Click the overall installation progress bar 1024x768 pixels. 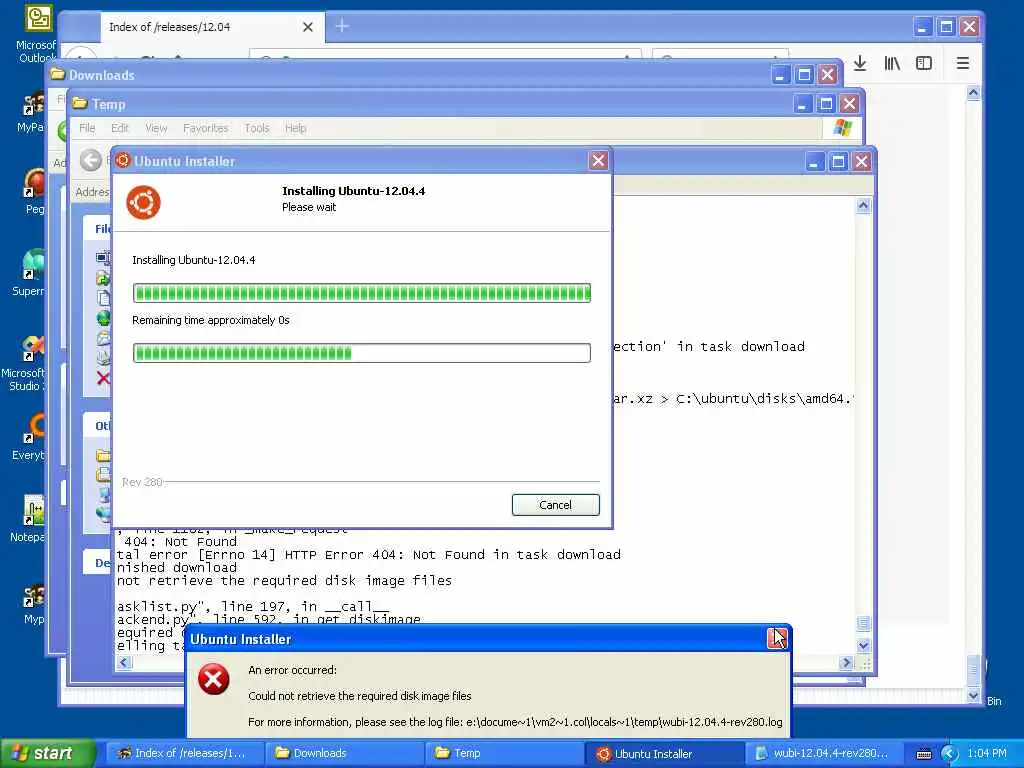362,293
